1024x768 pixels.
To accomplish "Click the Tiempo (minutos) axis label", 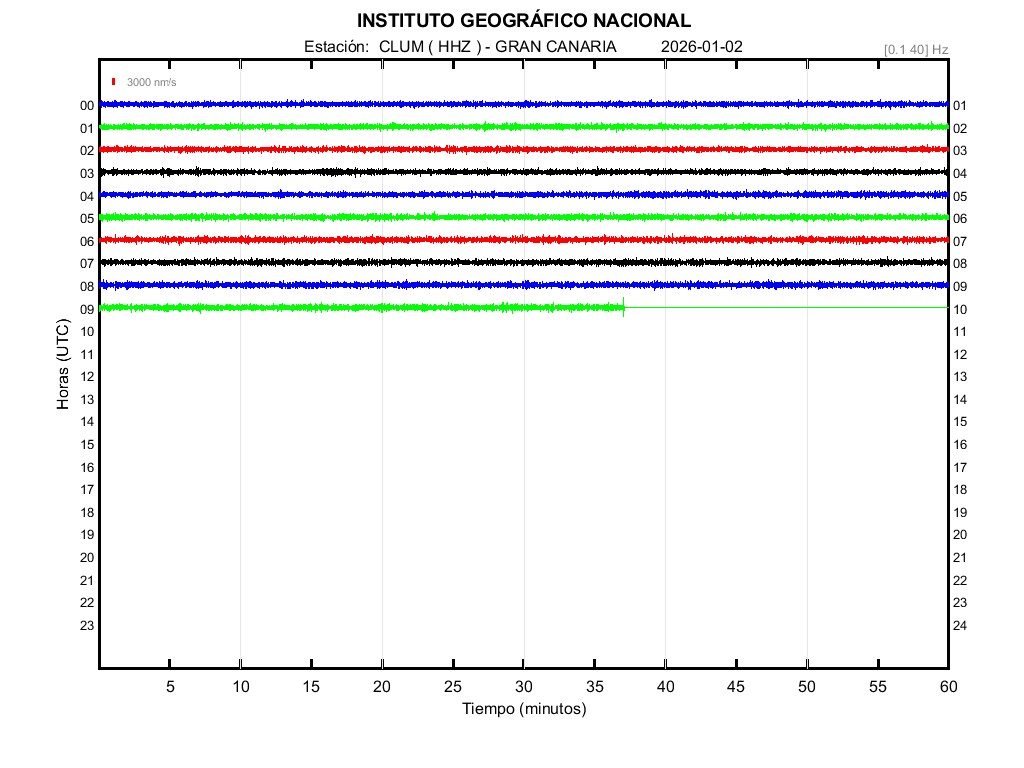I will pyautogui.click(x=523, y=709).
